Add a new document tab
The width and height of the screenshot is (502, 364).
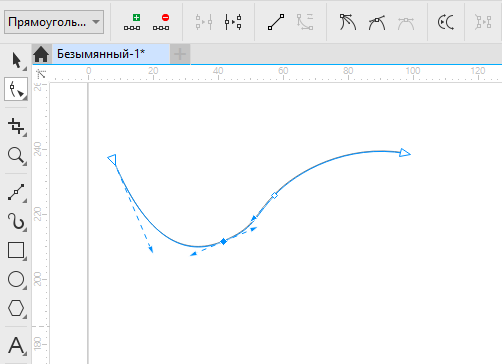click(180, 54)
